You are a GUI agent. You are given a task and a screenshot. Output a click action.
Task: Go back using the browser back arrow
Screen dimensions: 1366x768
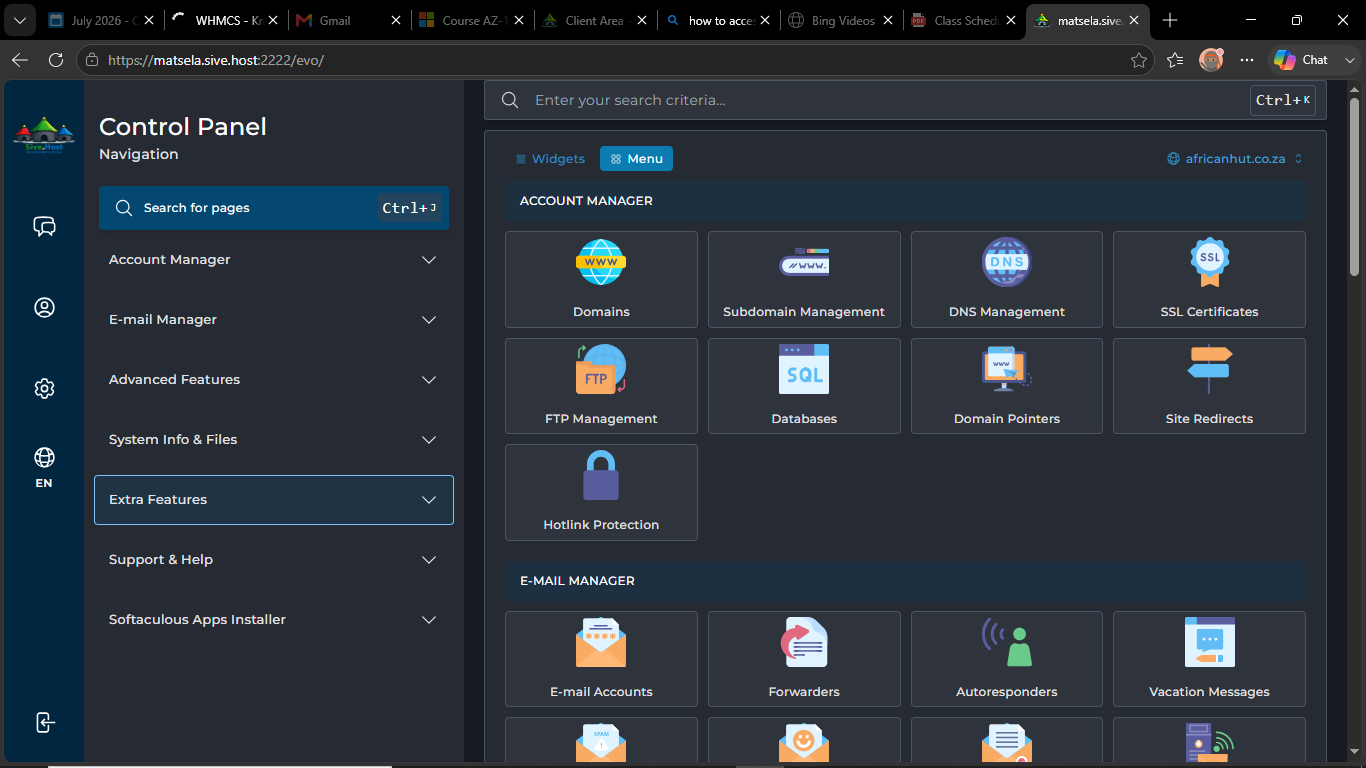[20, 60]
